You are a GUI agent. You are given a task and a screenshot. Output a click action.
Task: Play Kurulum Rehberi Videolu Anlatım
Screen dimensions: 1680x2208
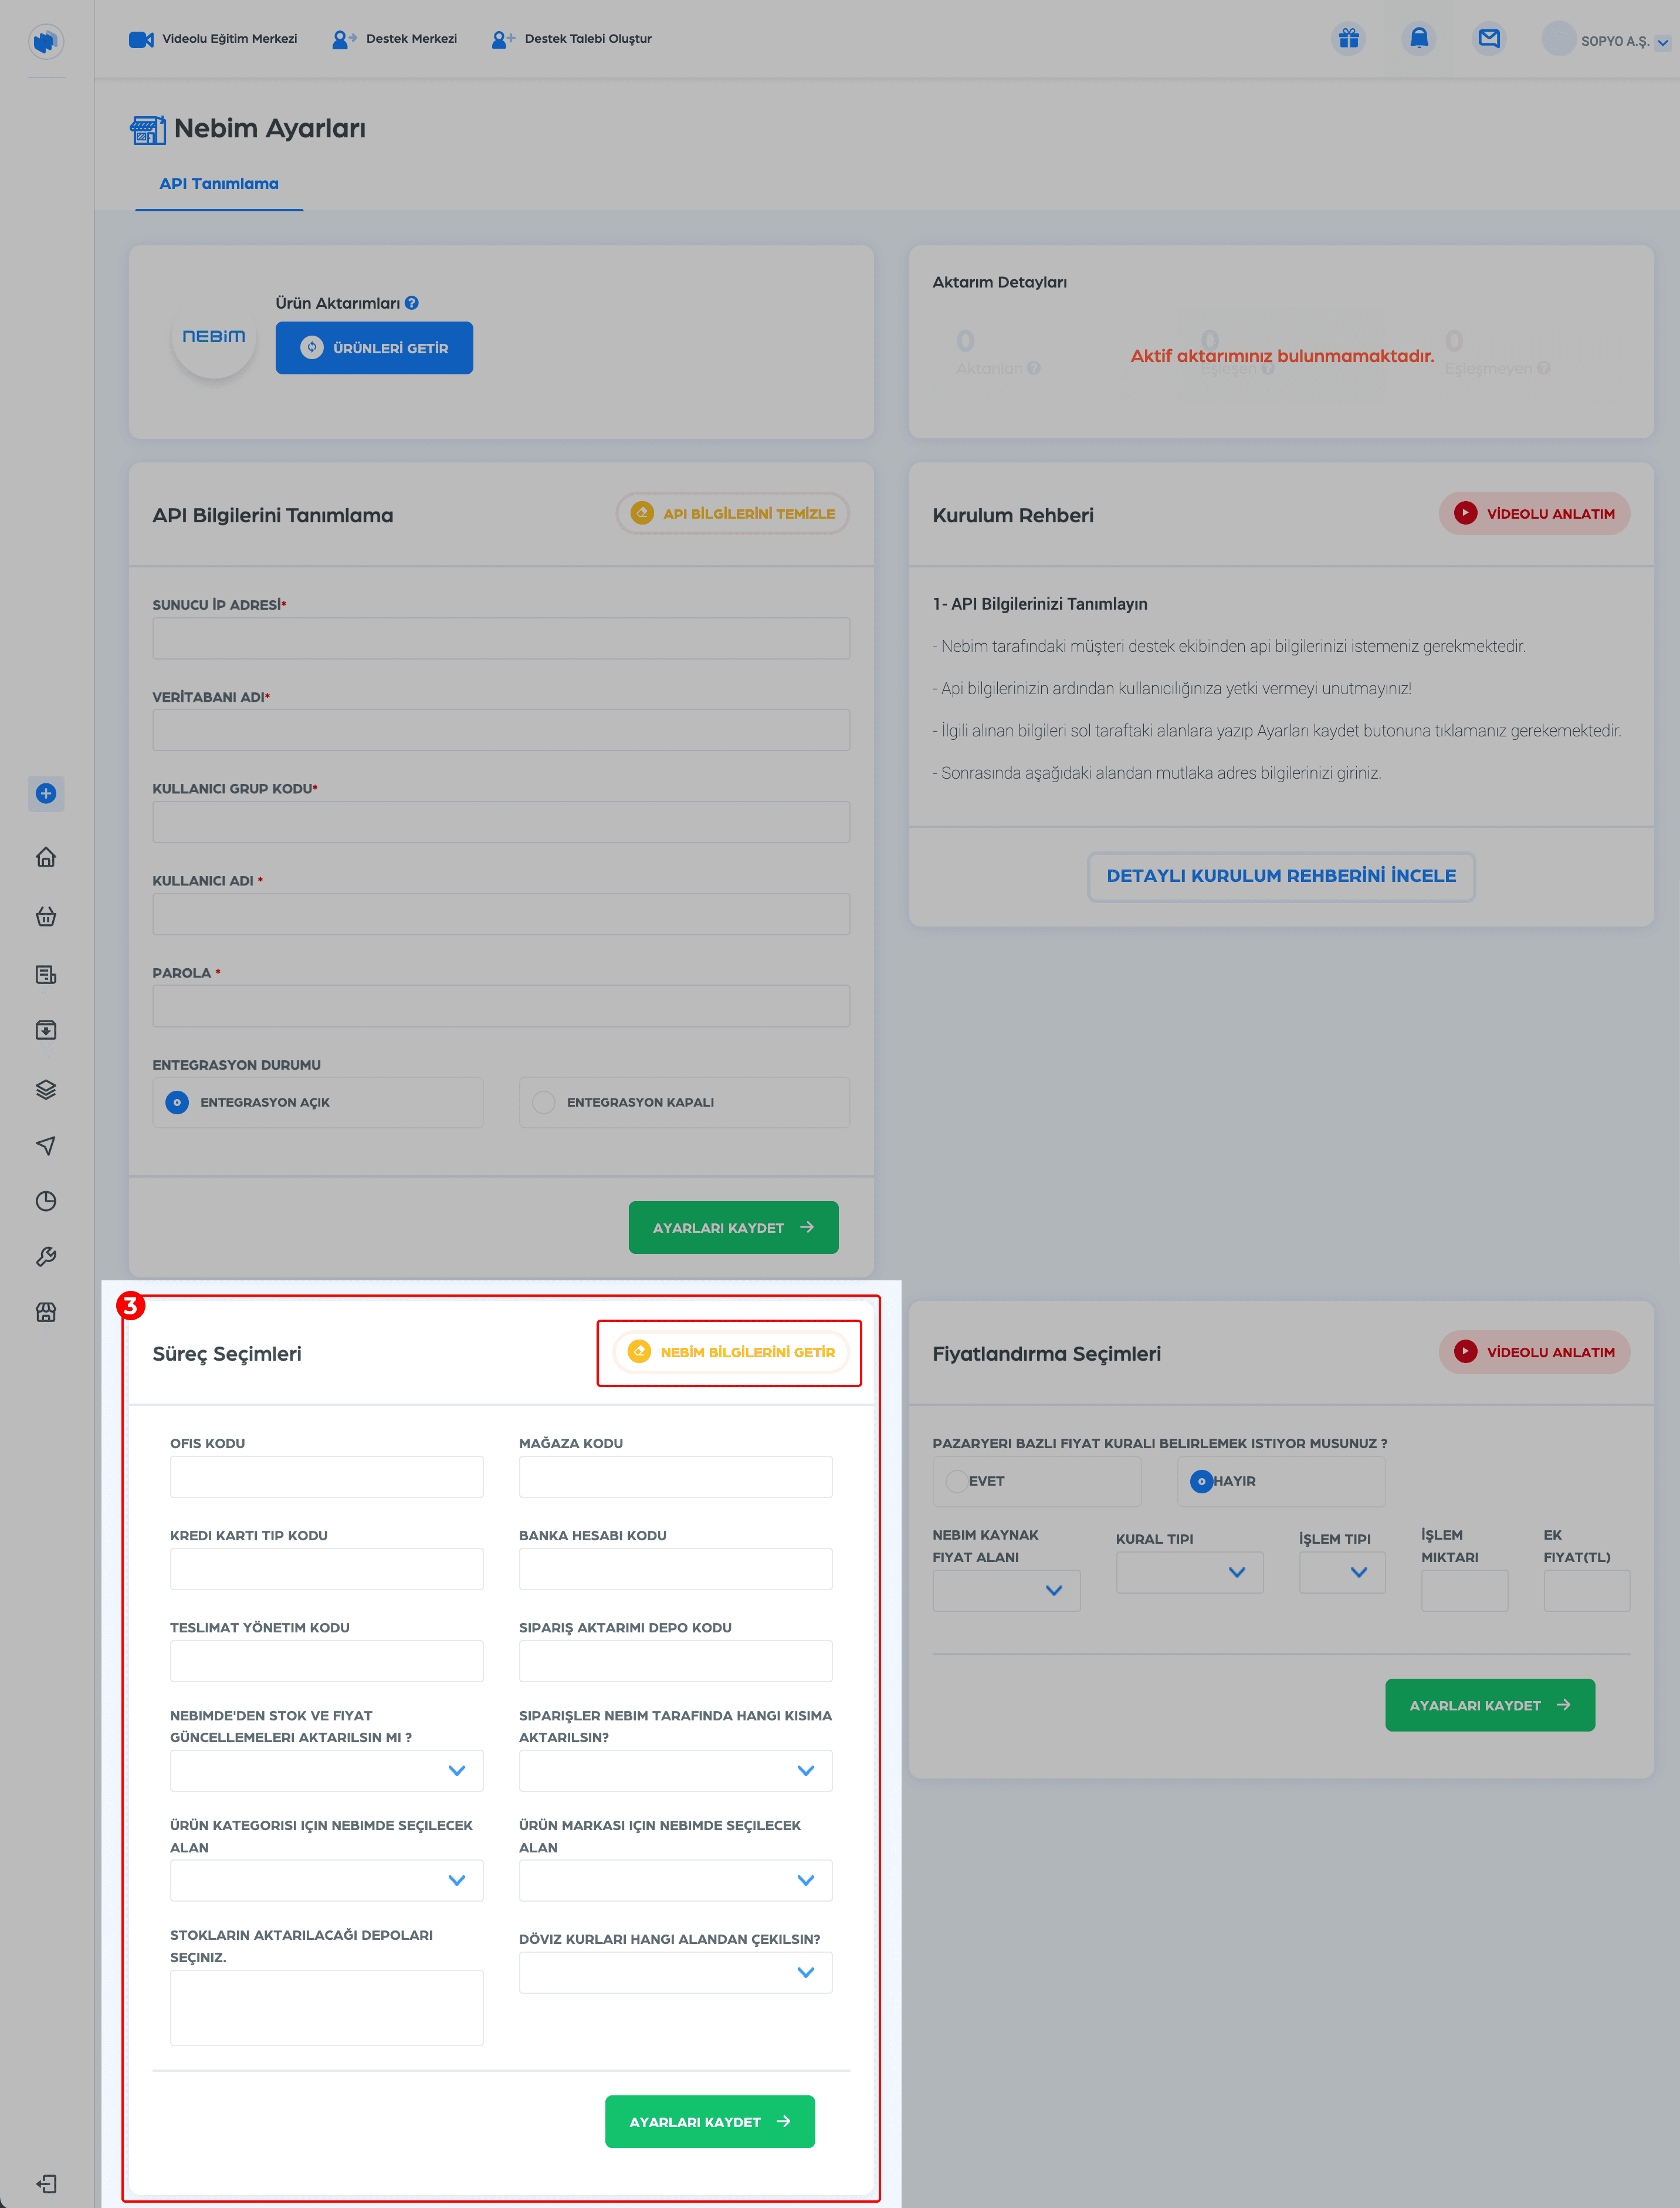1534,514
